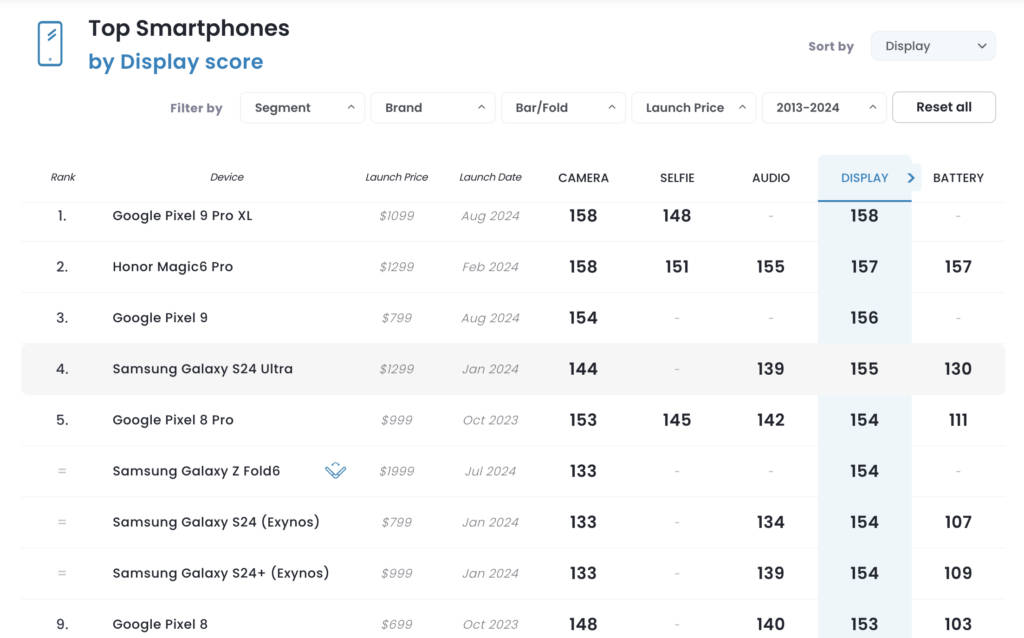Open the Brand filter dropdown

433,108
